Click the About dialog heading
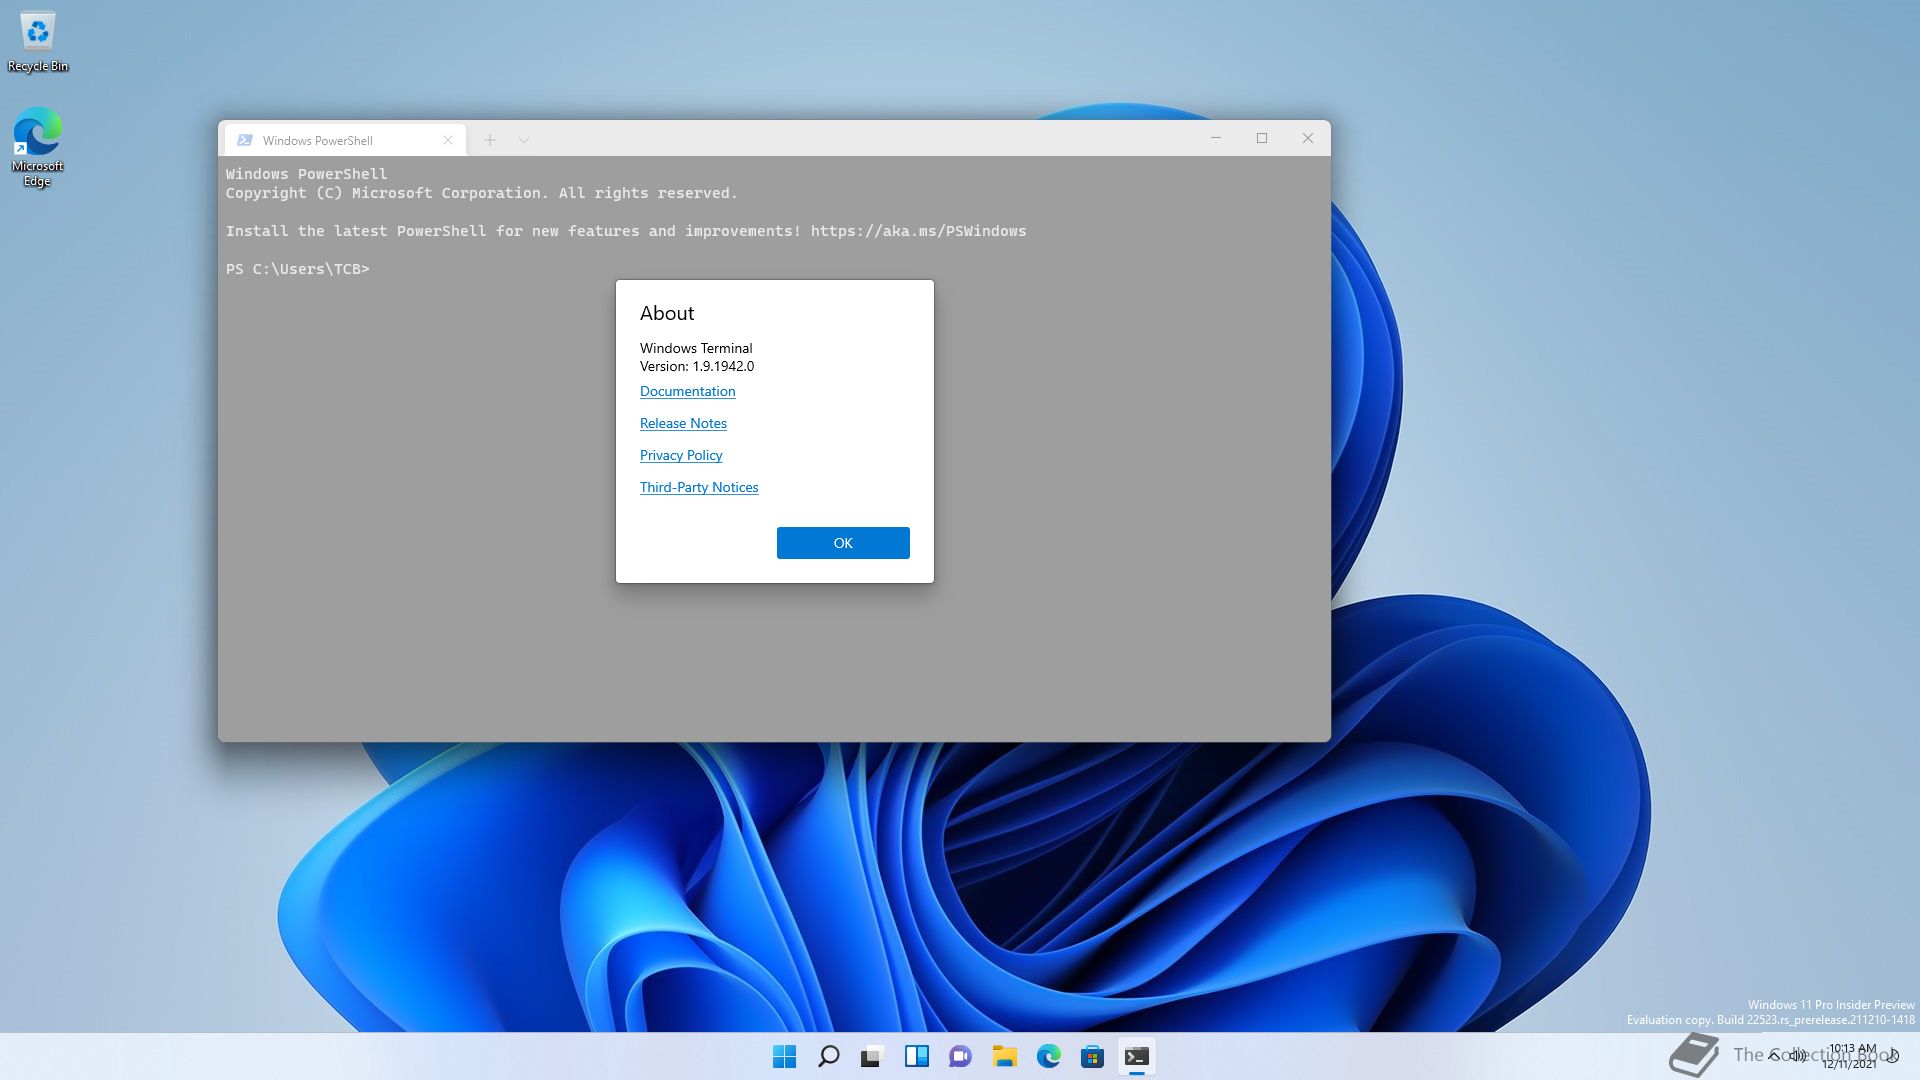This screenshot has height=1080, width=1920. pyautogui.click(x=667, y=313)
